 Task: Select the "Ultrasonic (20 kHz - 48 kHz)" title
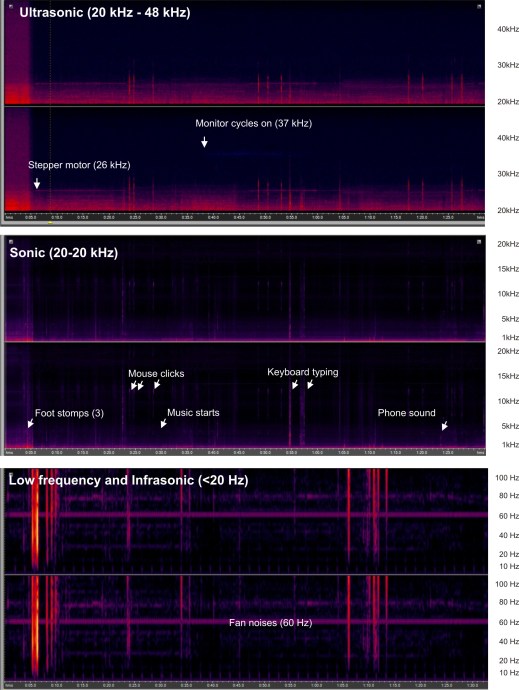[105, 12]
